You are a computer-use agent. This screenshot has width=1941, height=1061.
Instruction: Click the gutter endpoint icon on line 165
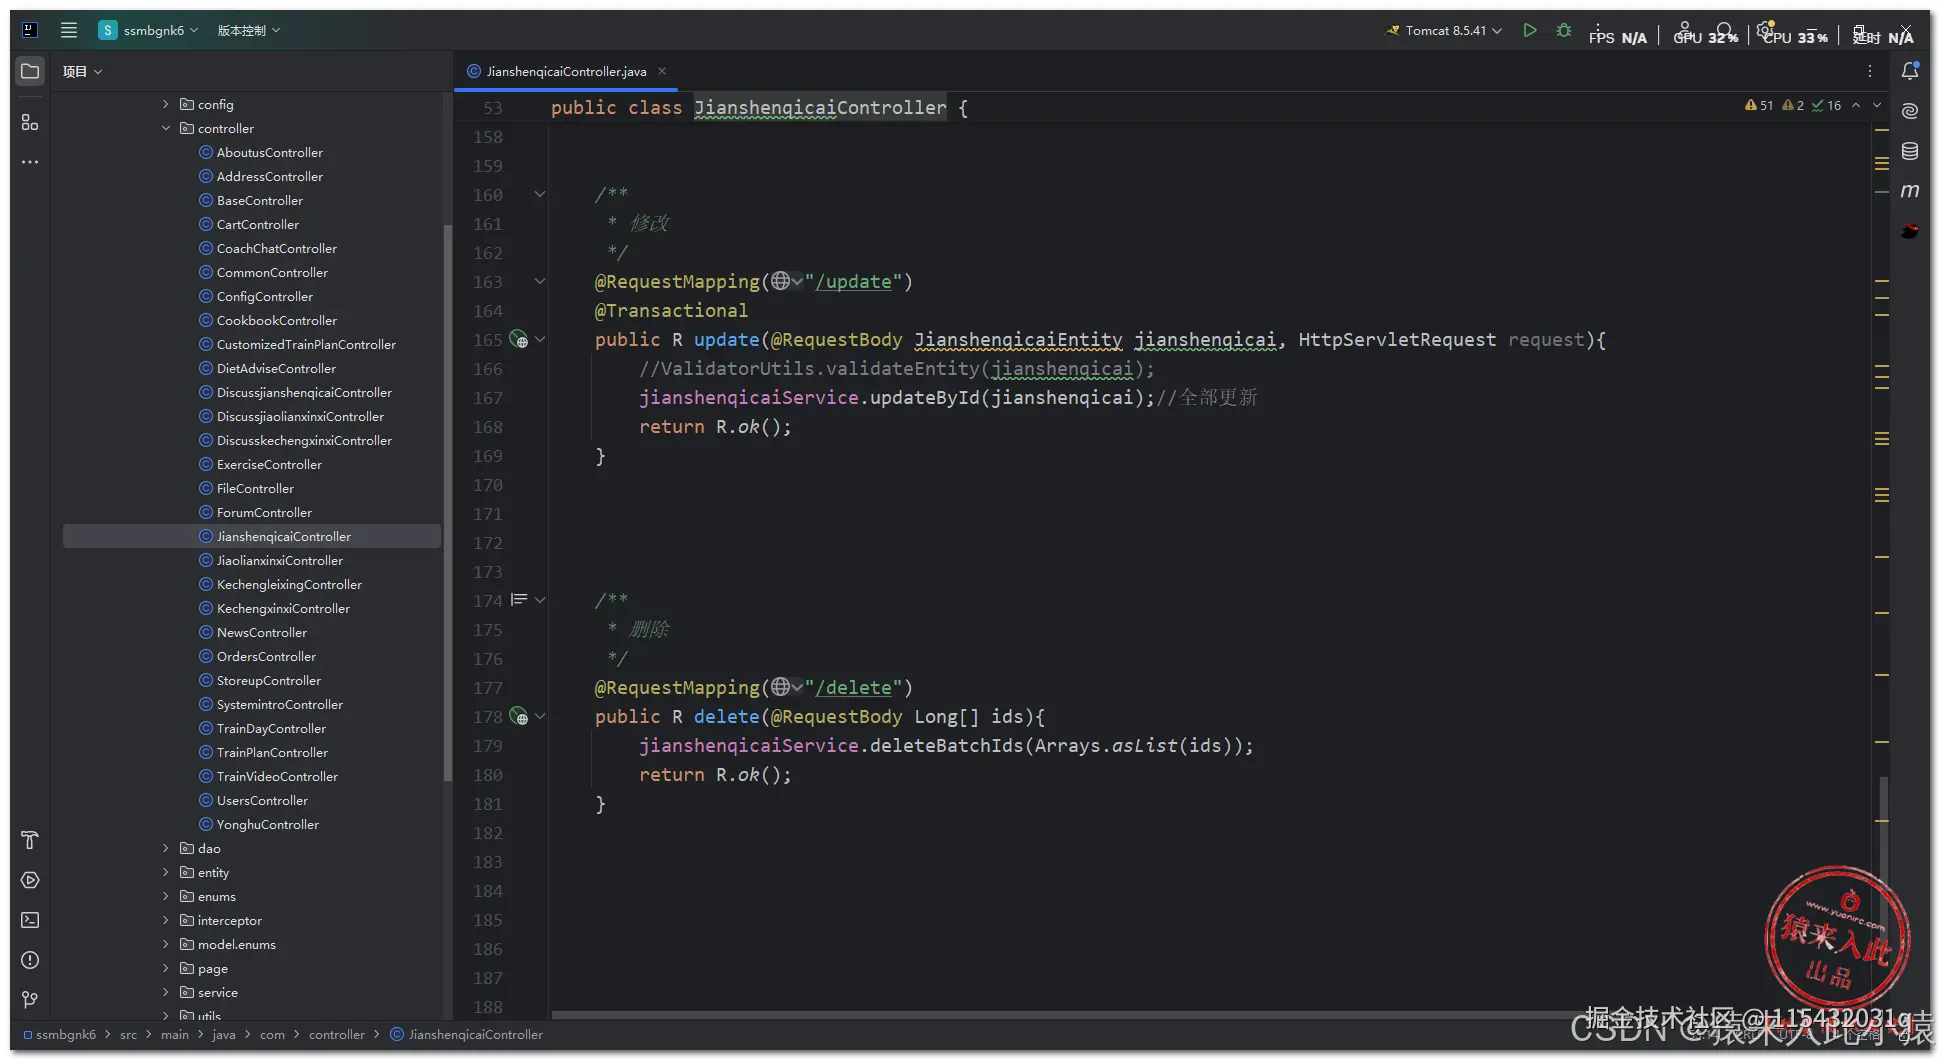point(519,340)
